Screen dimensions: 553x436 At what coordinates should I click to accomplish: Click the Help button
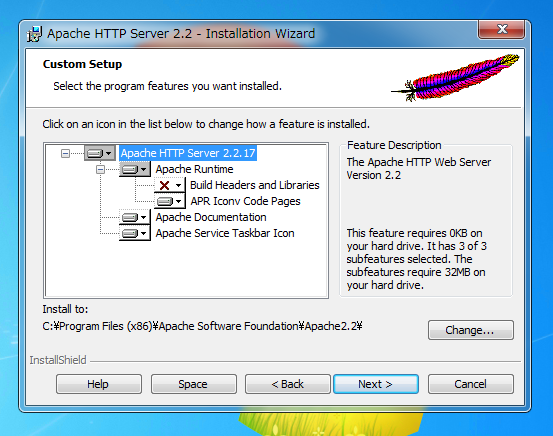tap(99, 384)
